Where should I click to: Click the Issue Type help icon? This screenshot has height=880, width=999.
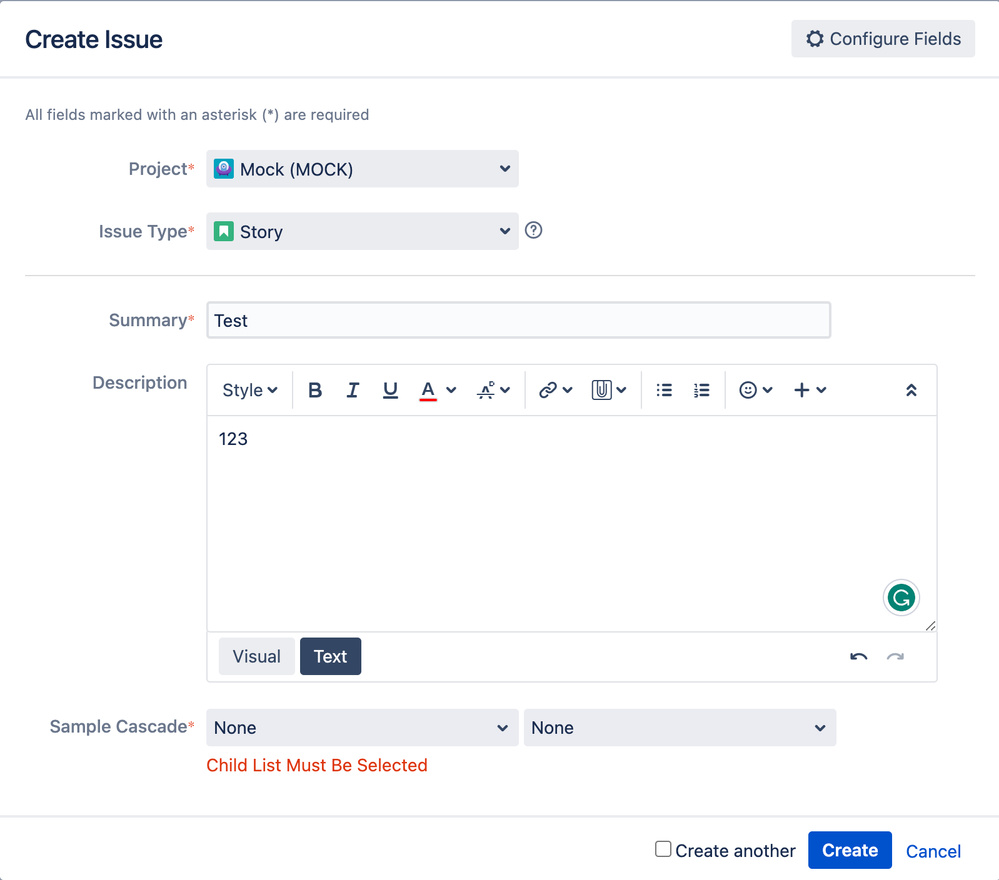(533, 230)
